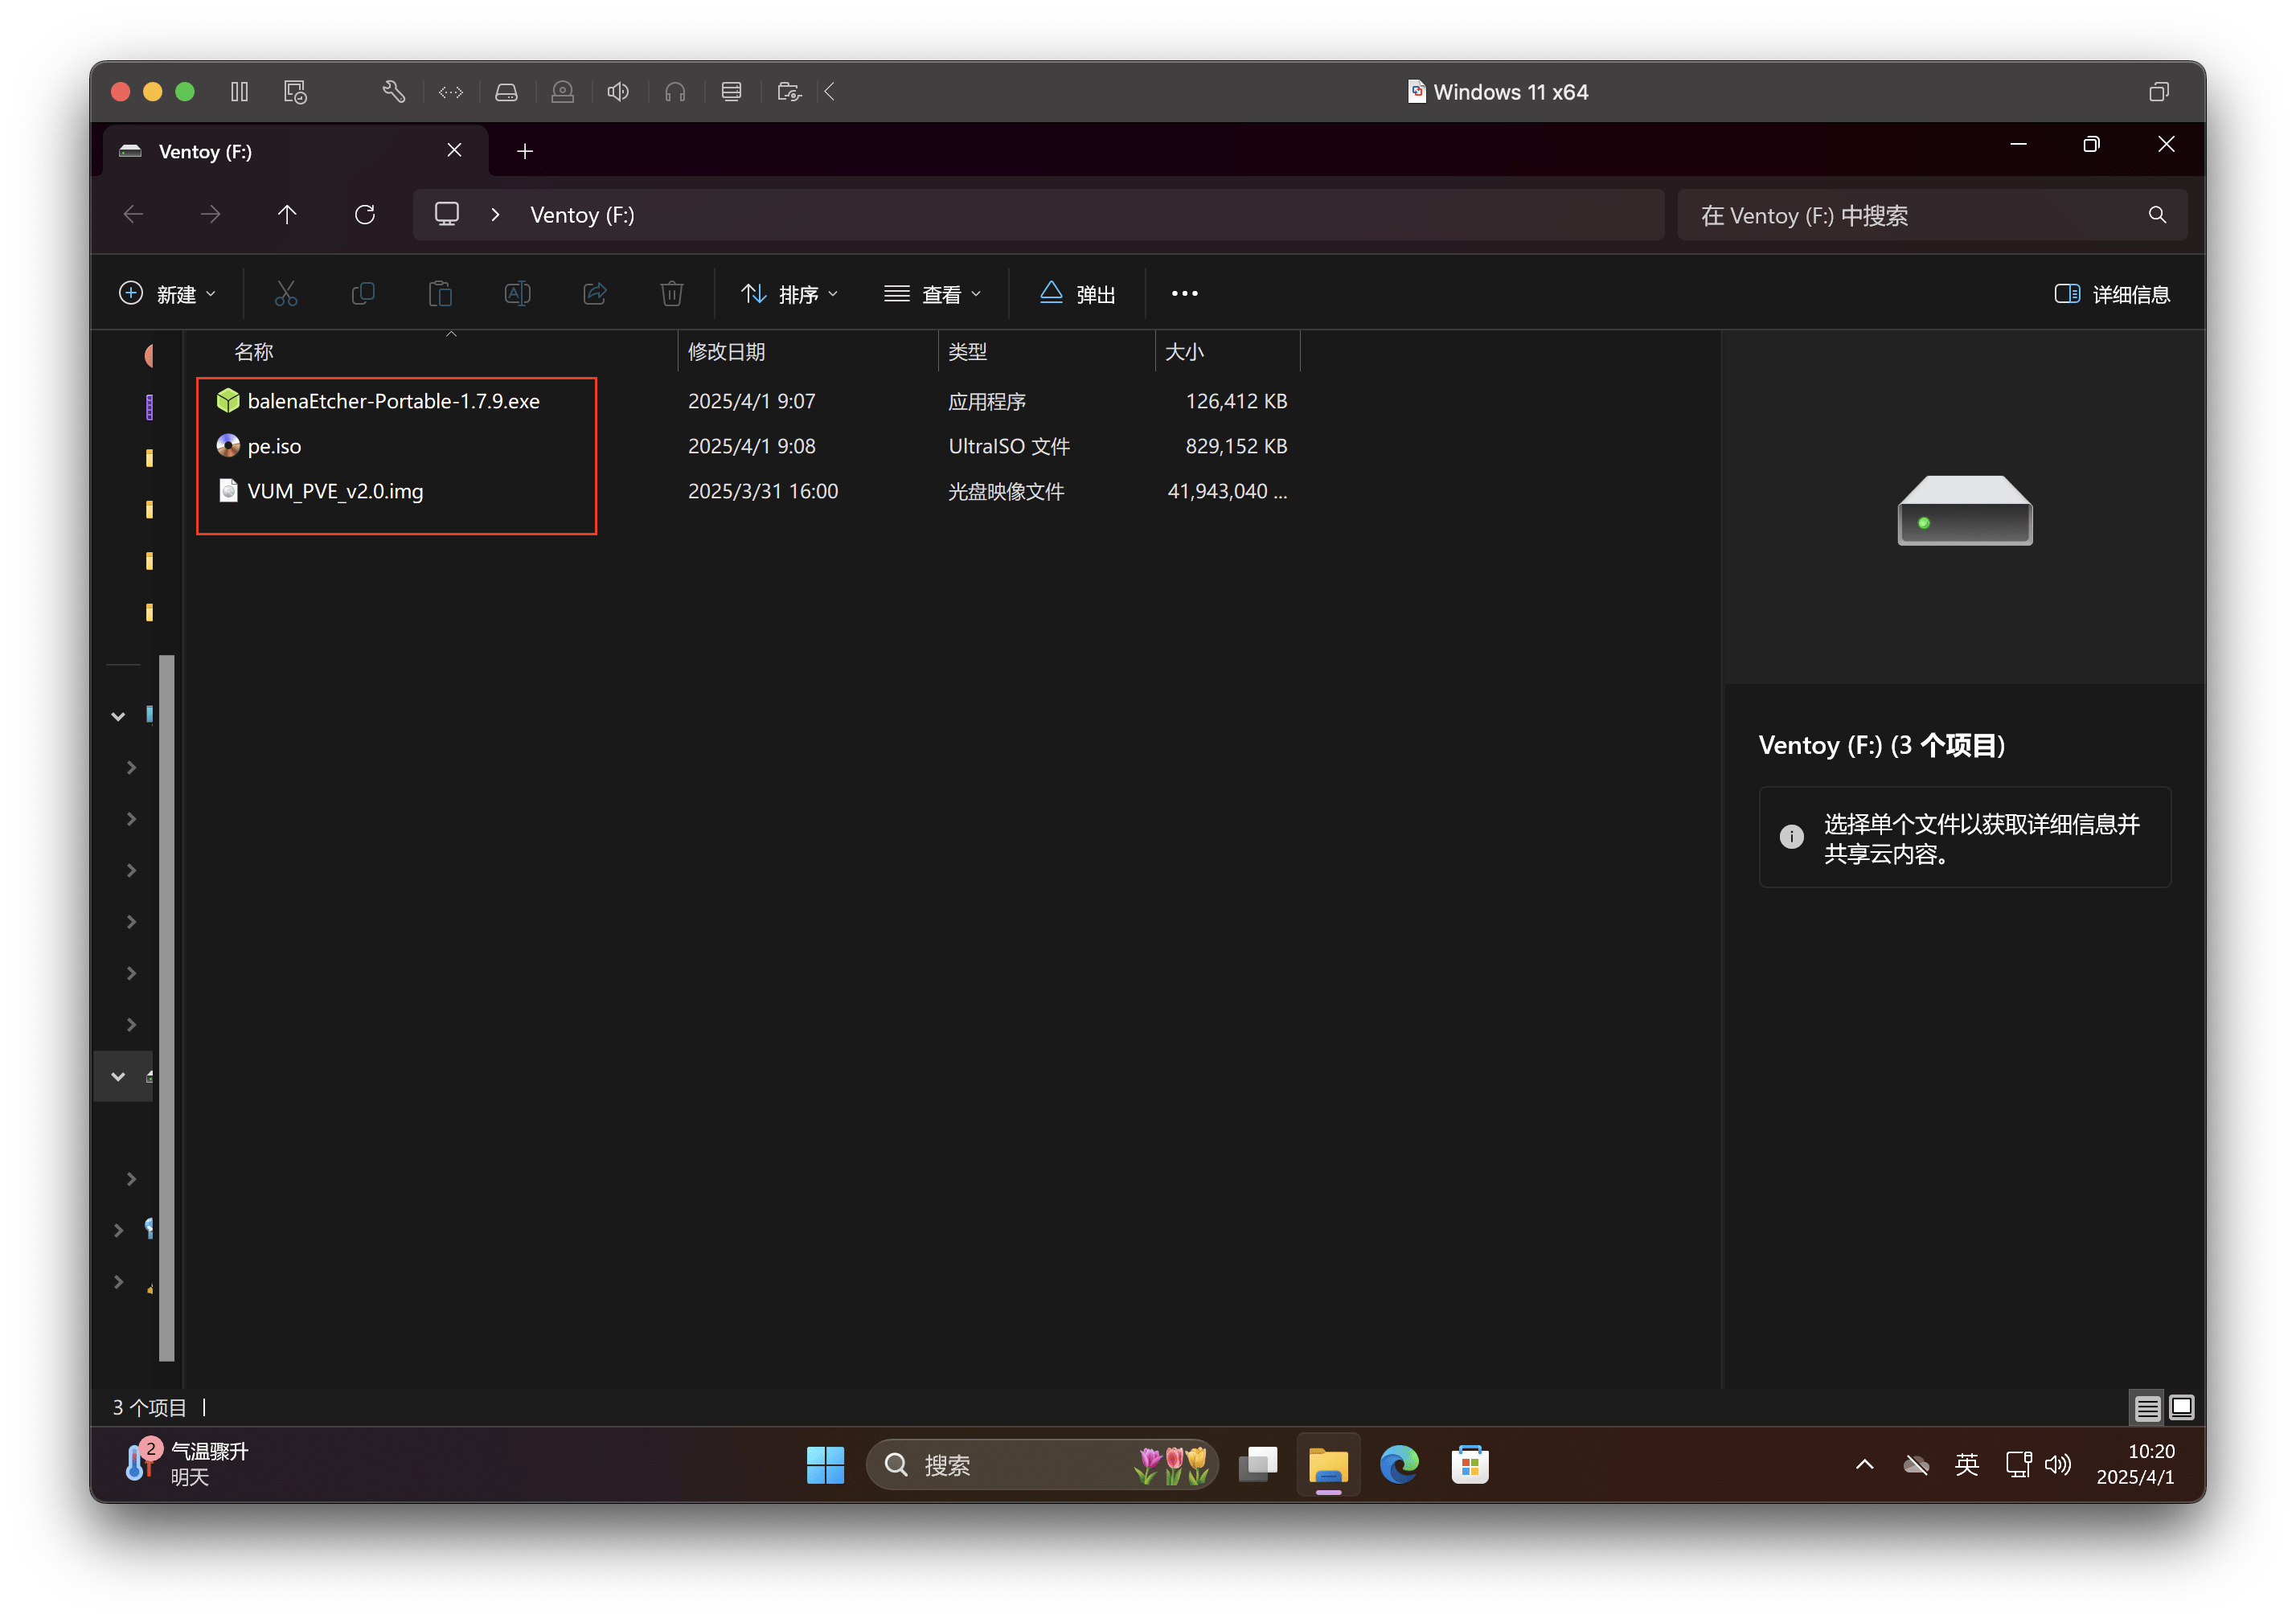The height and width of the screenshot is (1622, 2296).
Task: Click the Ventoy search input field
Action: click(1910, 216)
